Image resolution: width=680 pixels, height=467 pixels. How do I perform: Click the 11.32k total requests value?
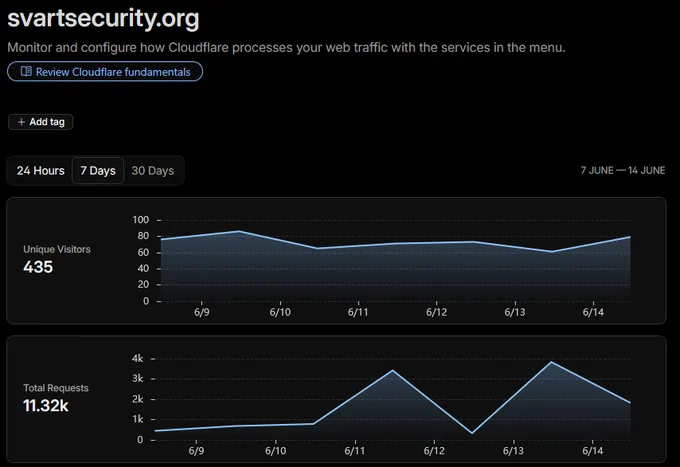point(46,406)
